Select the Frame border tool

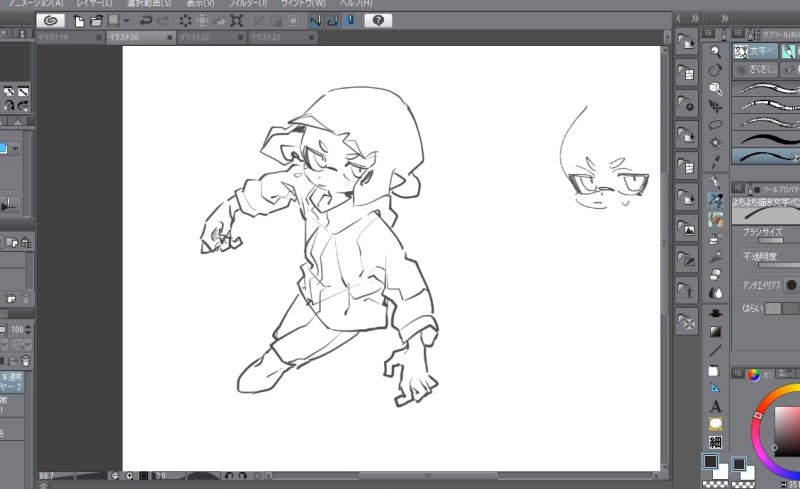pyautogui.click(x=715, y=370)
